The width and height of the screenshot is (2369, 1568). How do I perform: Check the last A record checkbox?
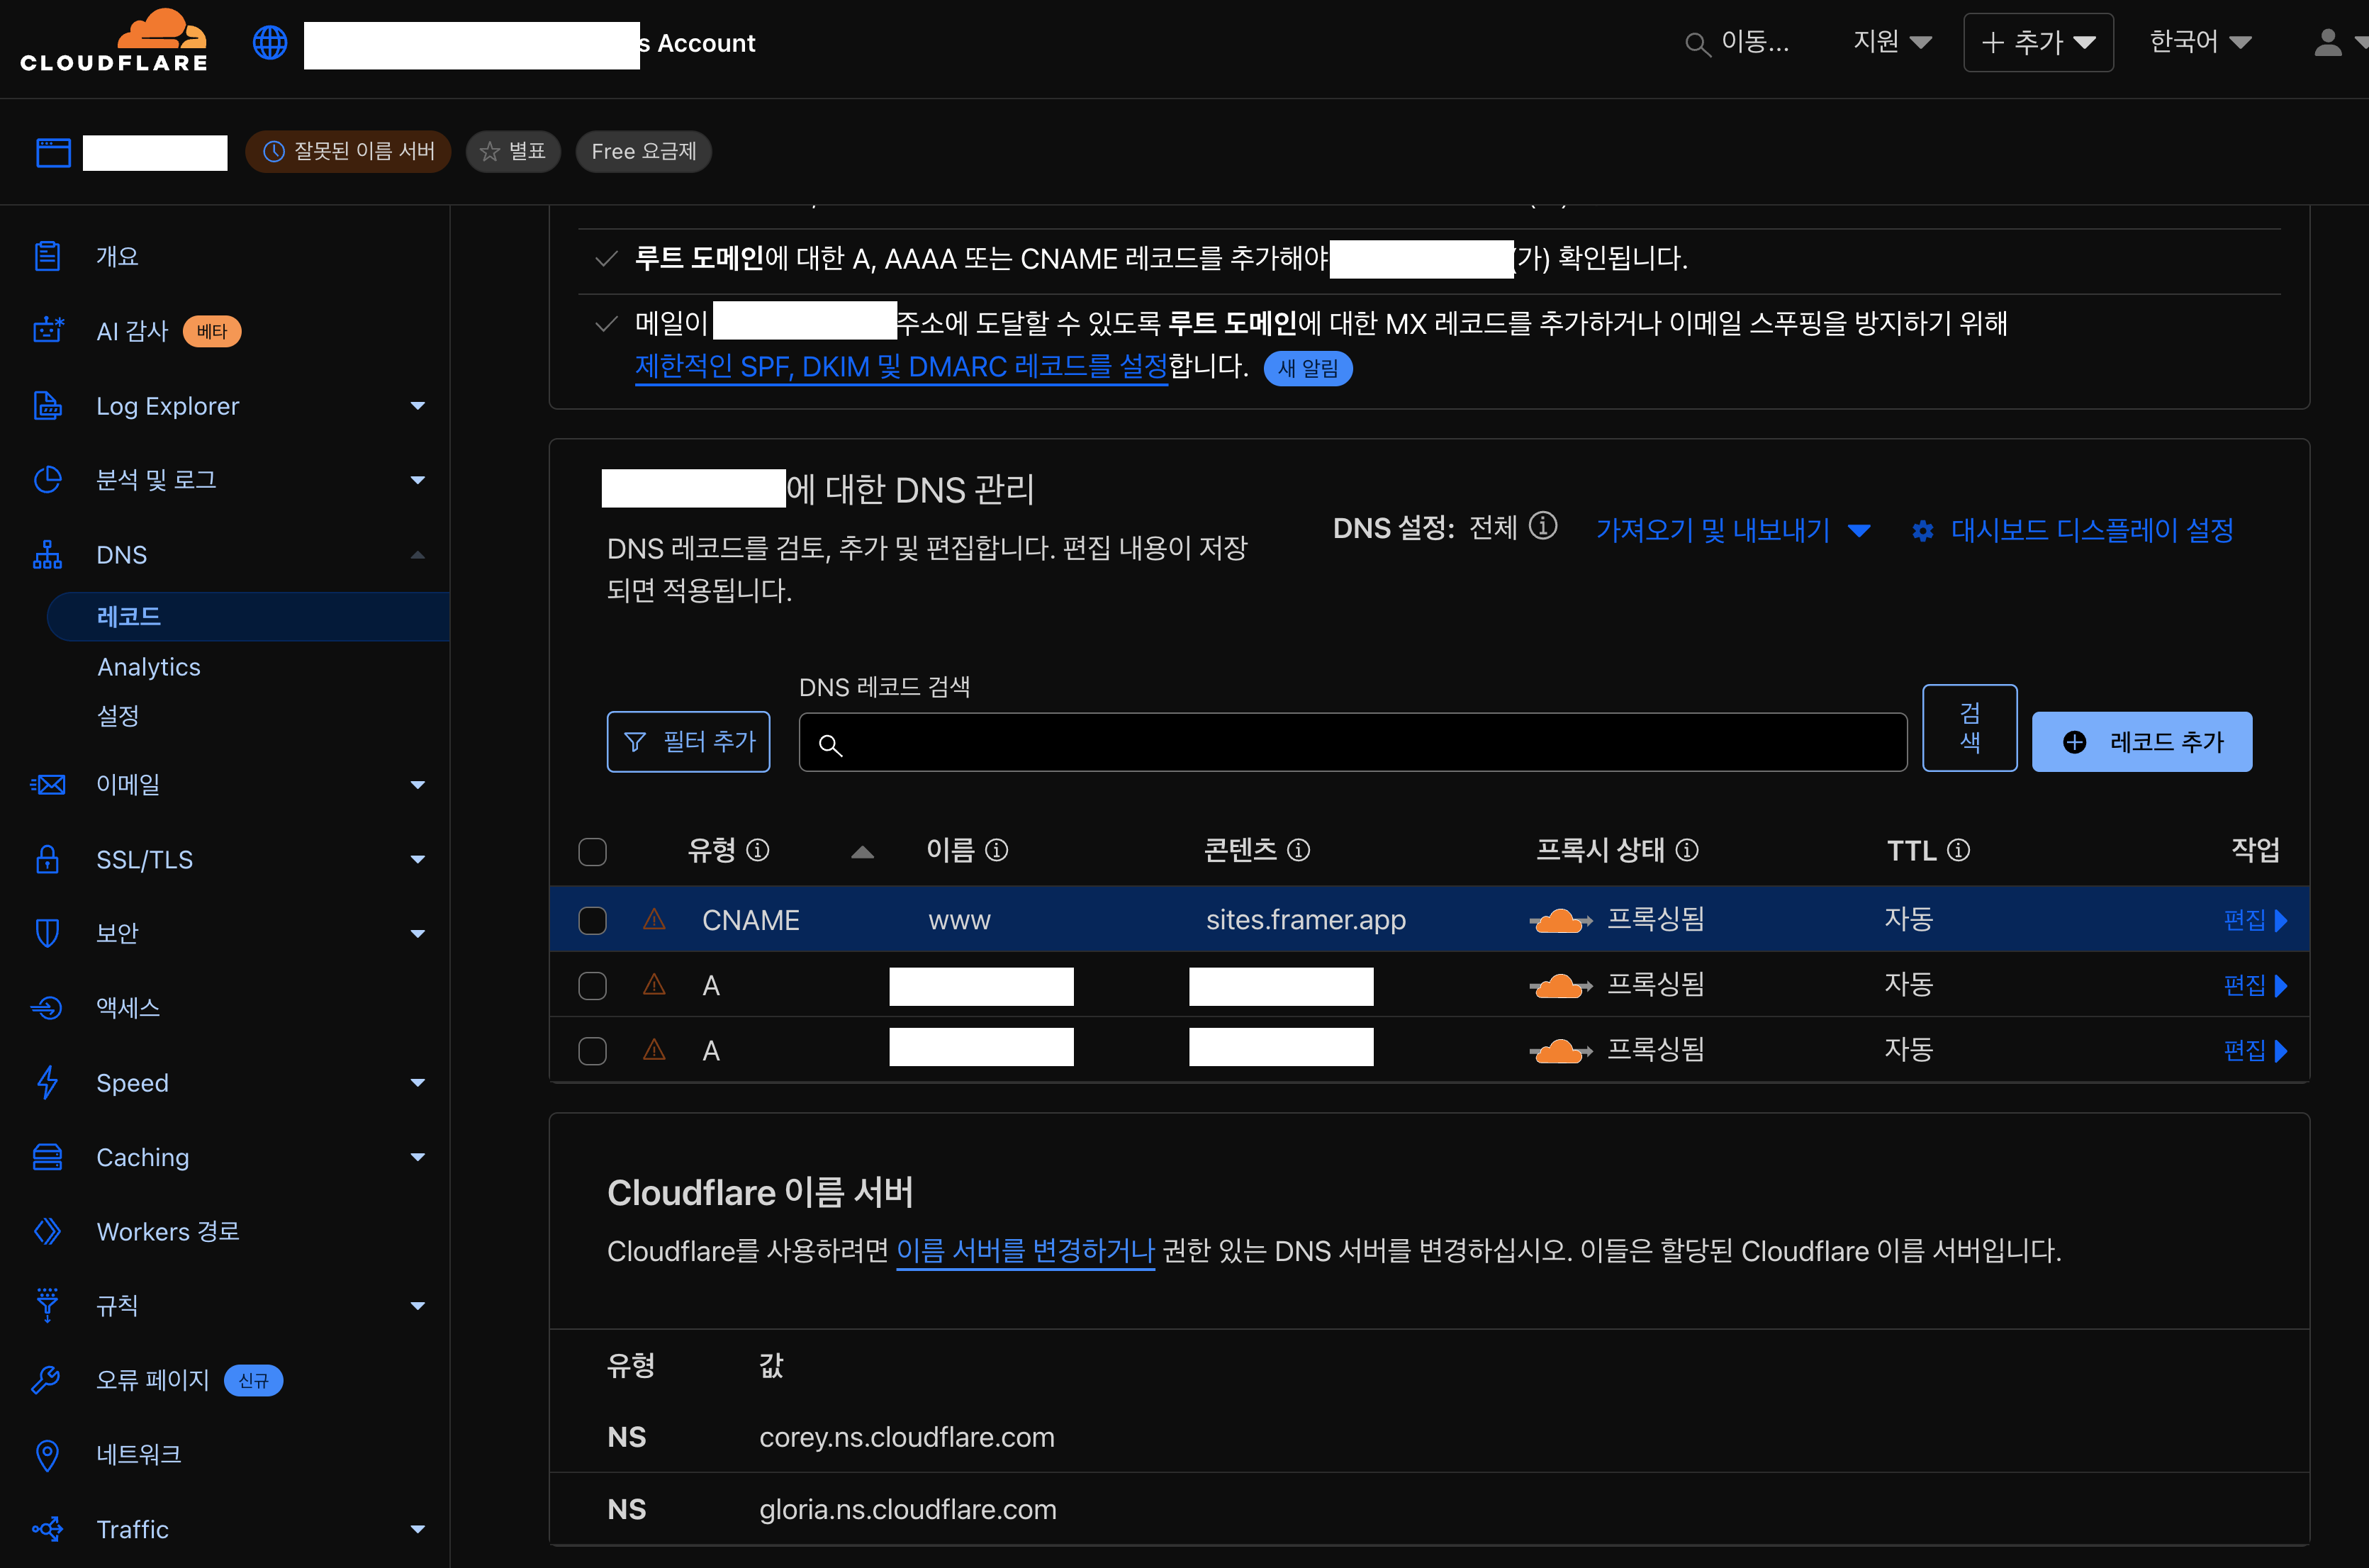(x=592, y=1050)
